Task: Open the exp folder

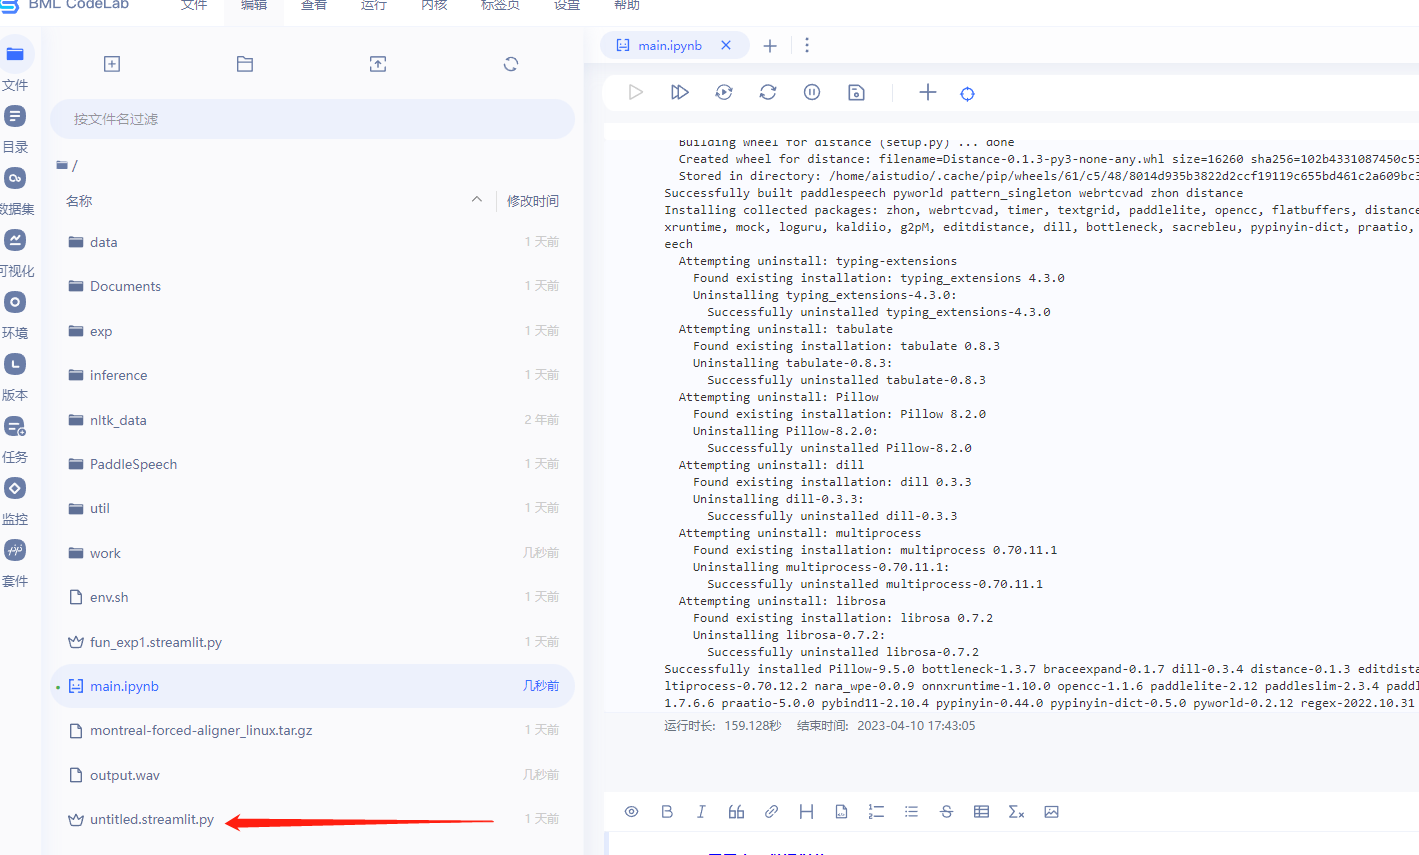Action: 312,331
